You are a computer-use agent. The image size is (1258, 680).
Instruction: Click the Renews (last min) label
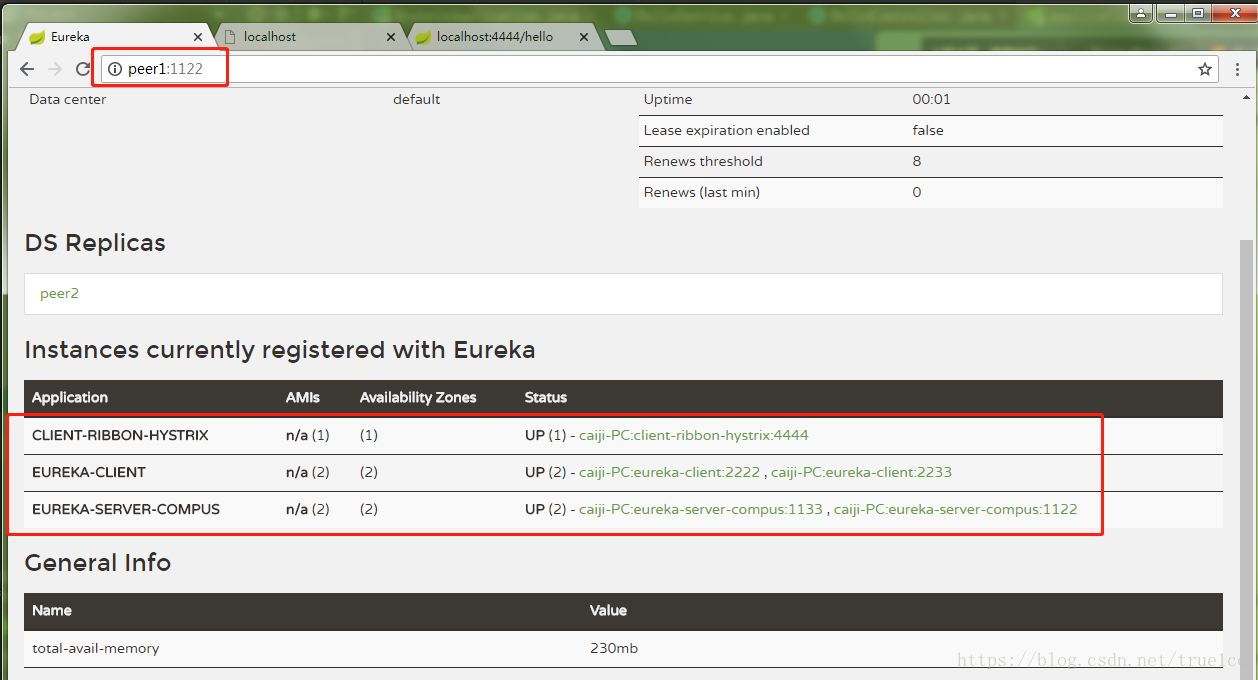[x=702, y=192]
